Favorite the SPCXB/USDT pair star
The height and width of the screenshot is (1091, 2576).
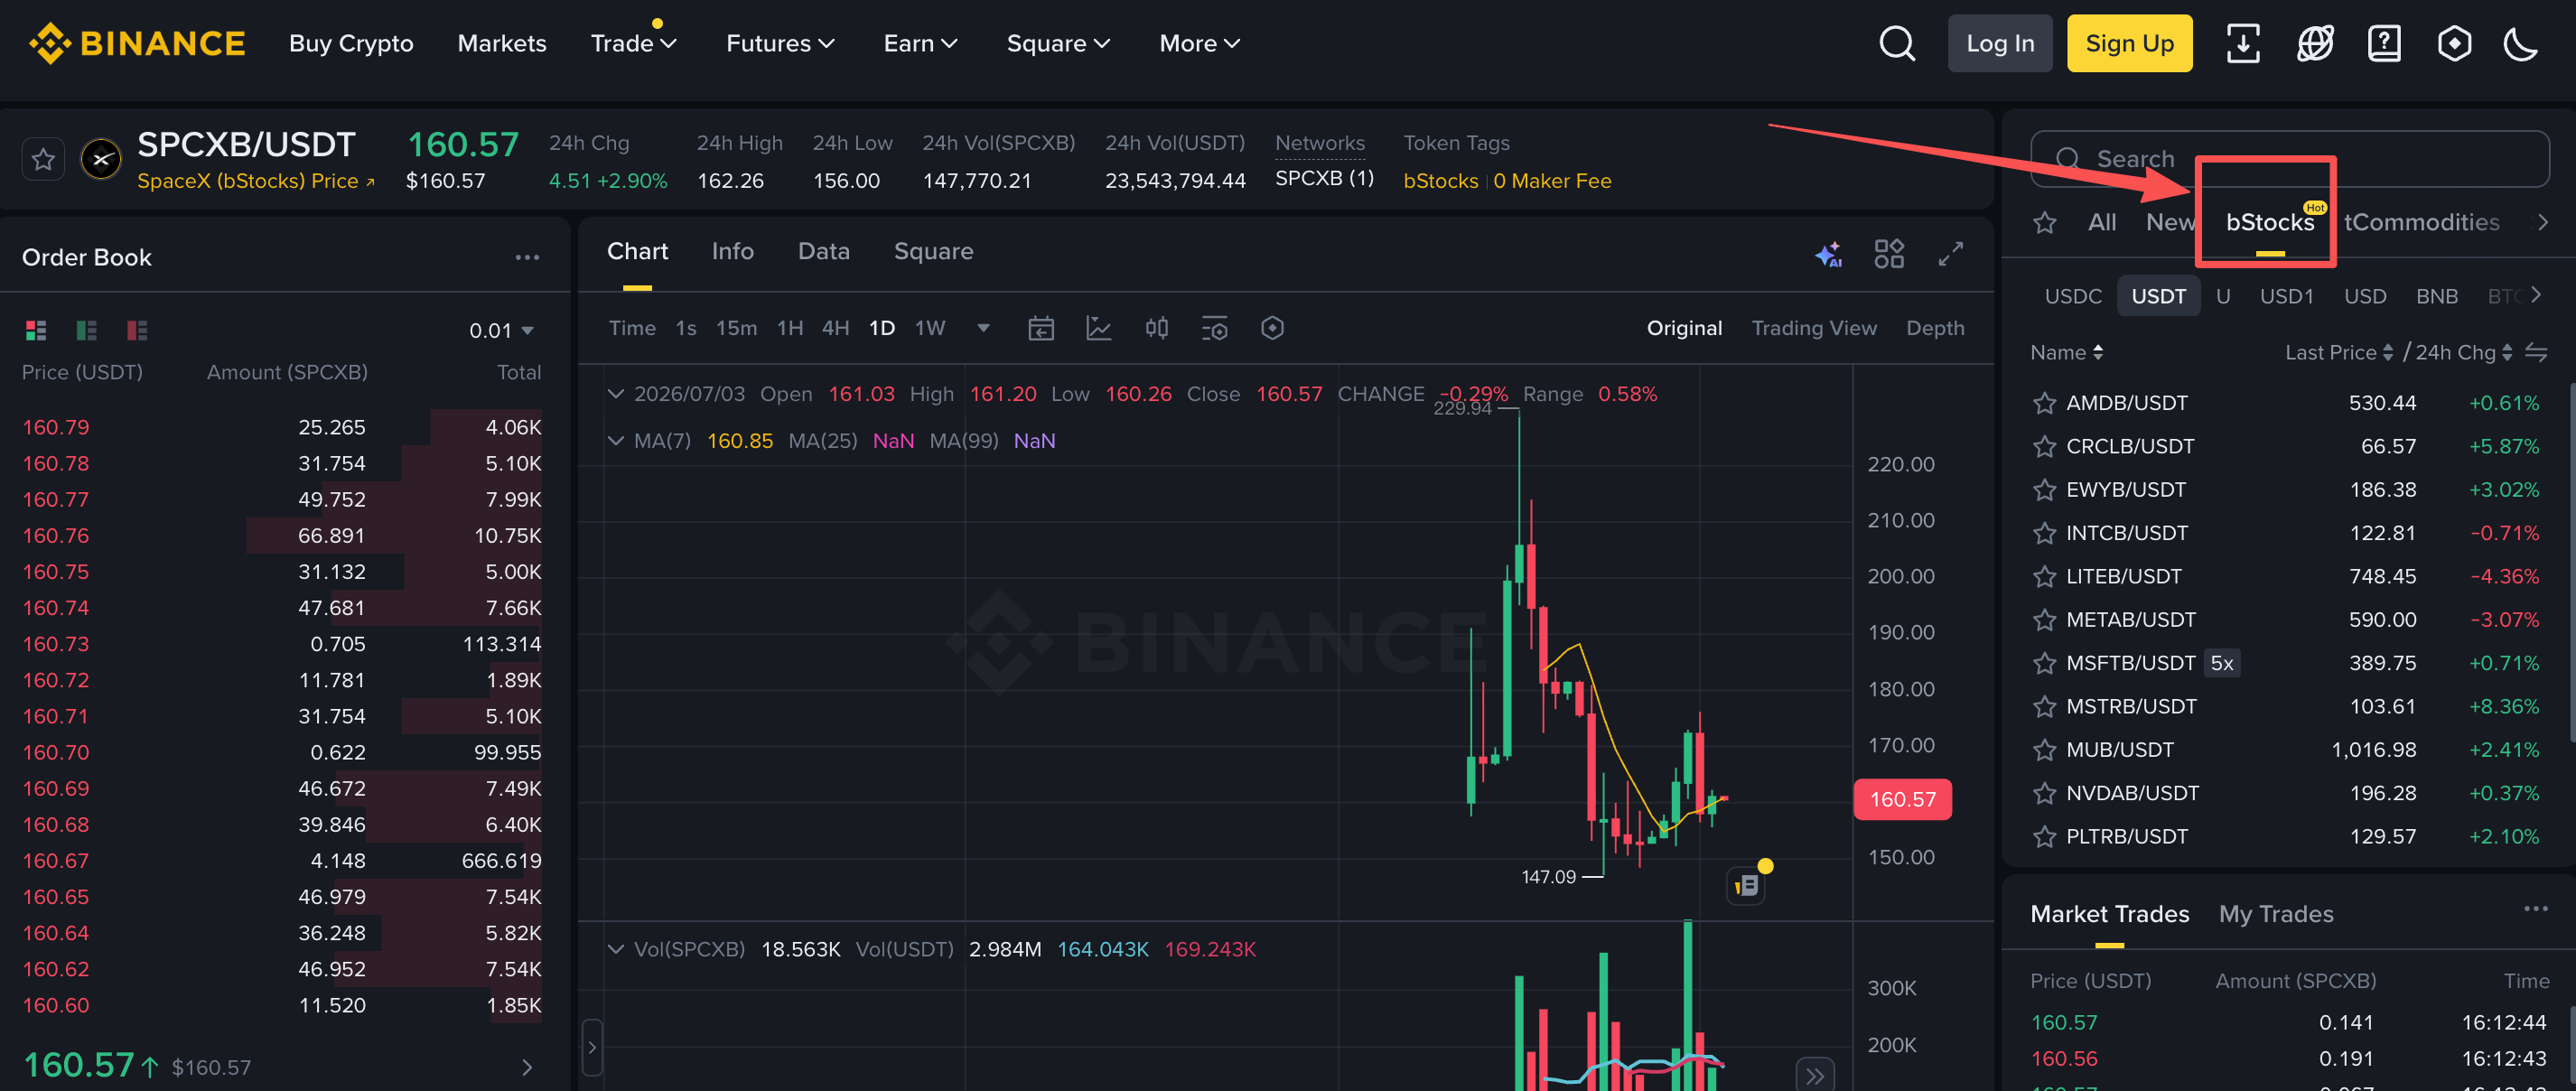[43, 159]
